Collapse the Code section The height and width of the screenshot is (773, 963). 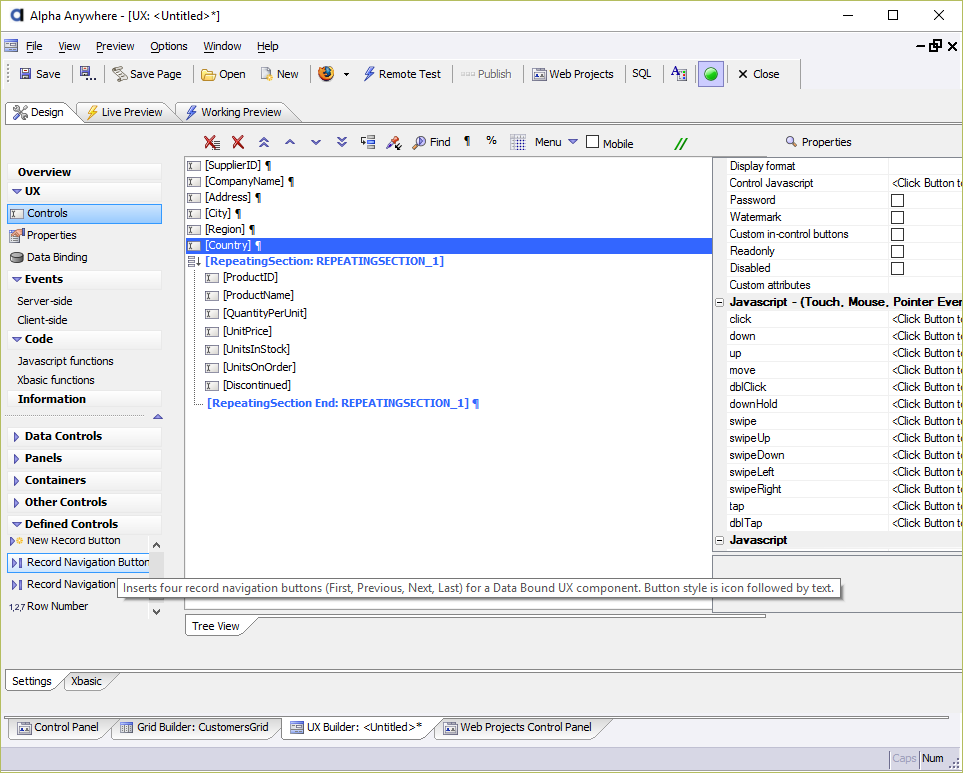tap(17, 340)
